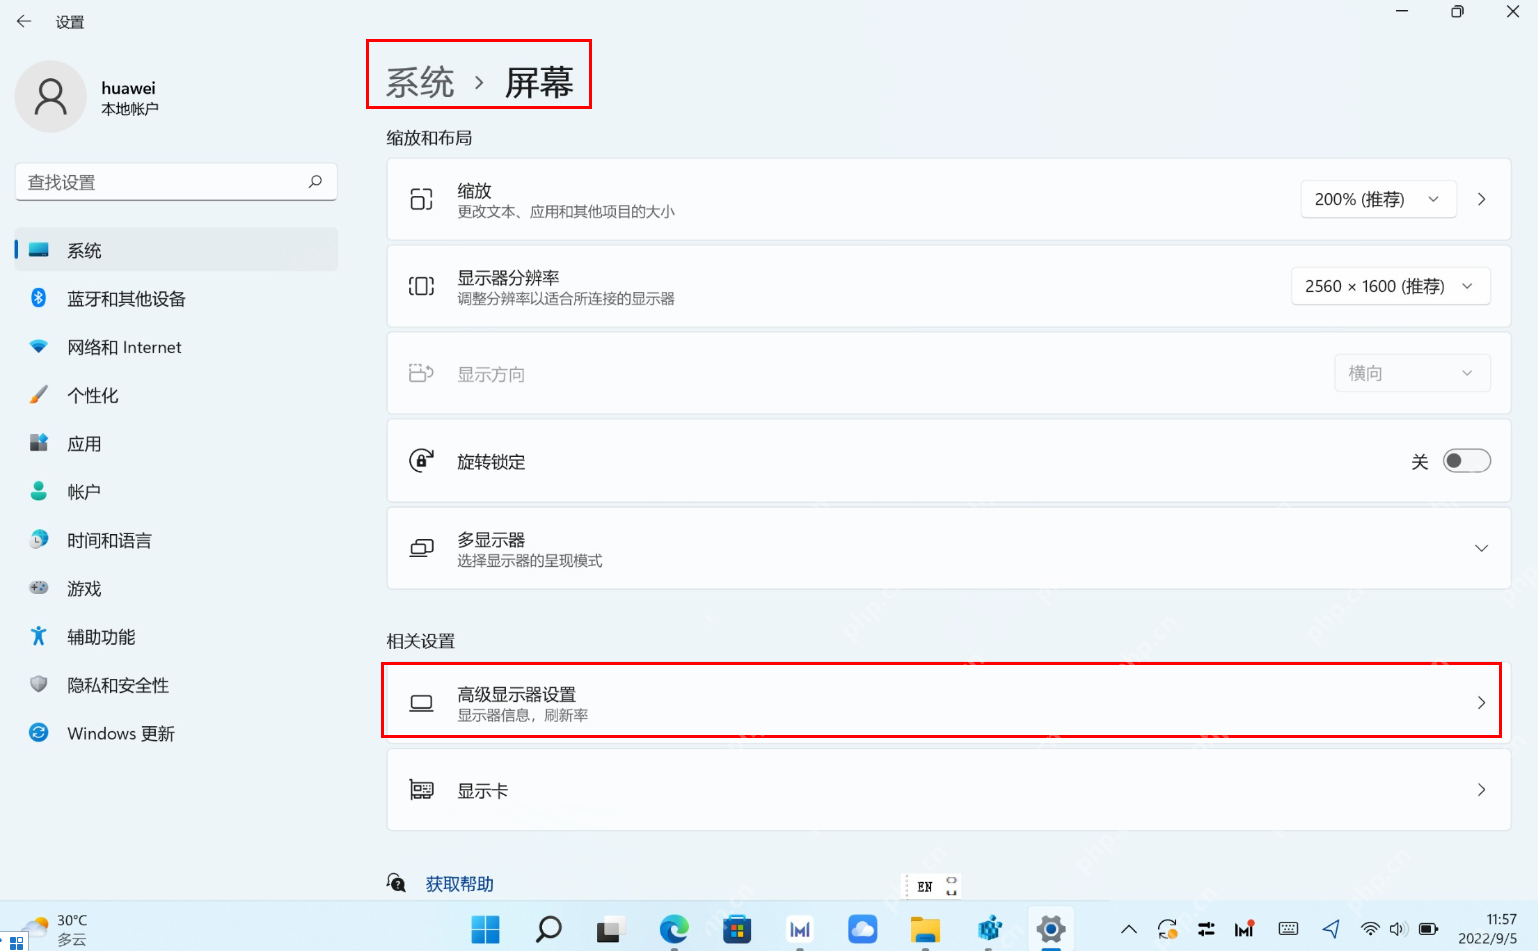This screenshot has width=1538, height=951.
Task: Select Network and Internet
Action: point(176,347)
